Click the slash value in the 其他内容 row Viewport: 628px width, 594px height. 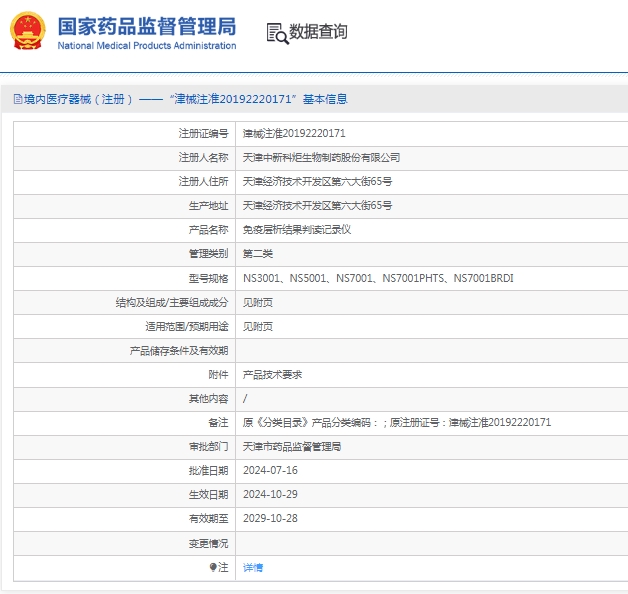click(245, 399)
